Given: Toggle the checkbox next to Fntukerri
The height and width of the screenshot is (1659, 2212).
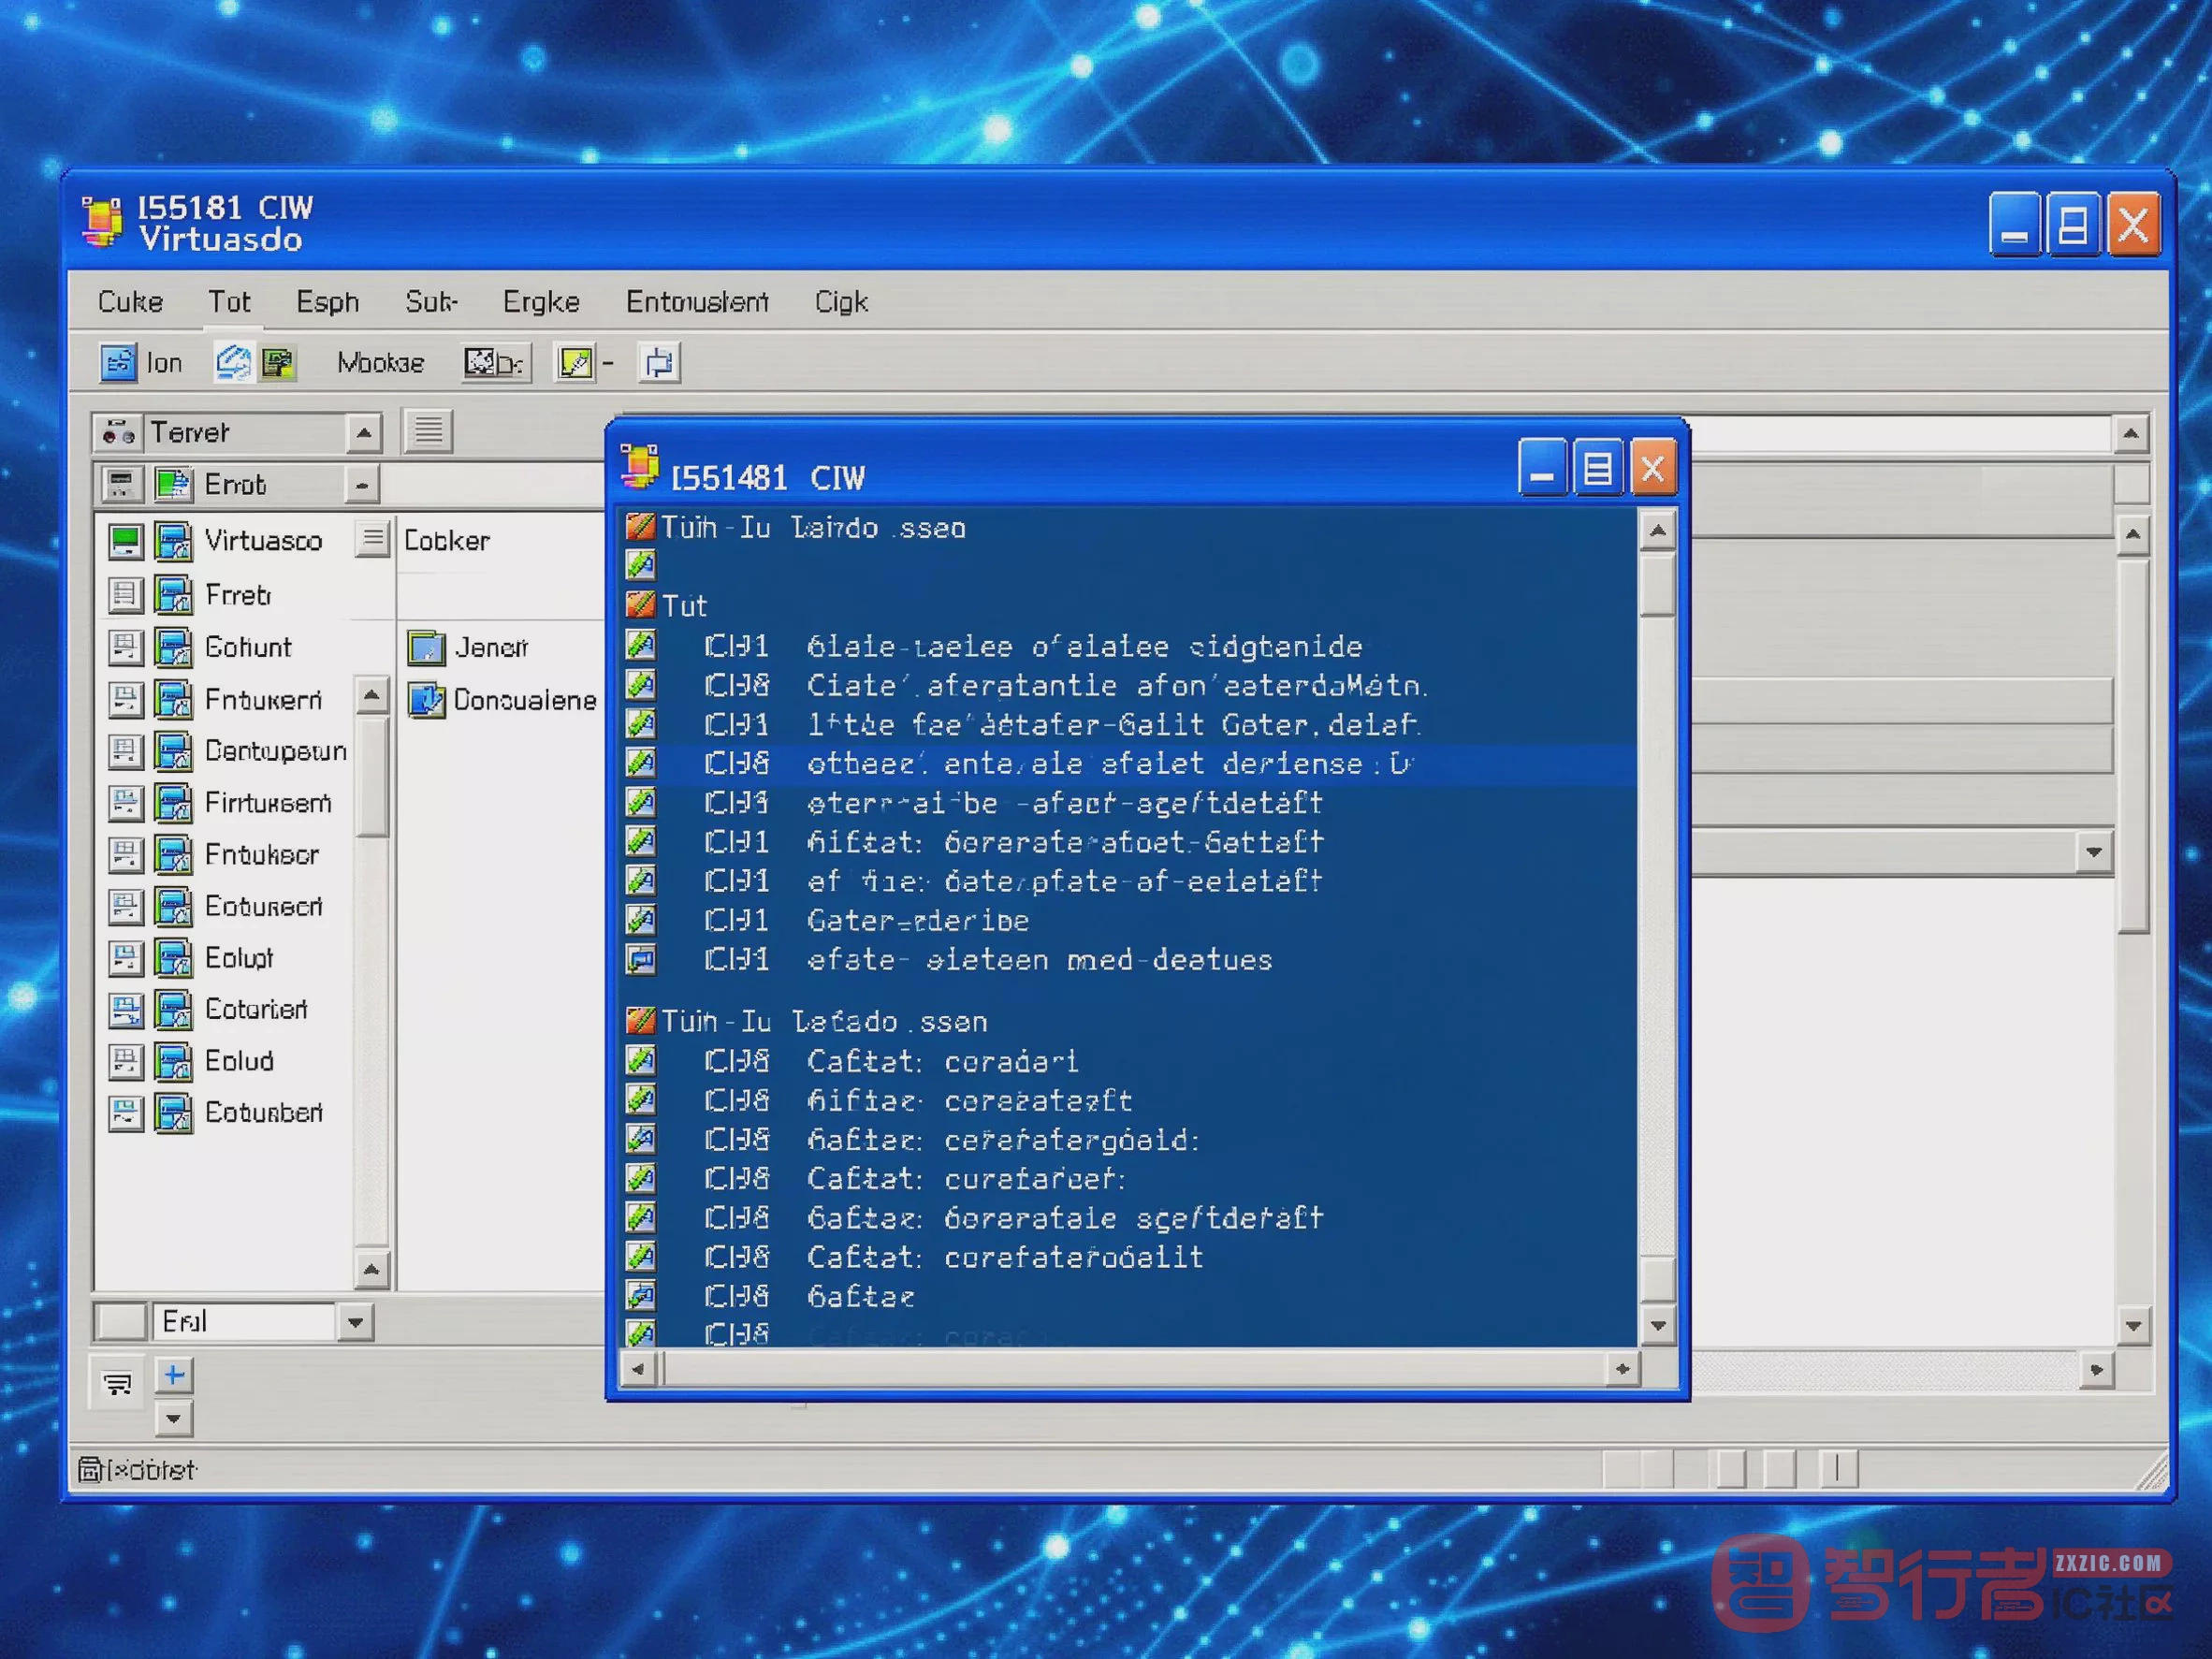Looking at the screenshot, I should (125, 699).
